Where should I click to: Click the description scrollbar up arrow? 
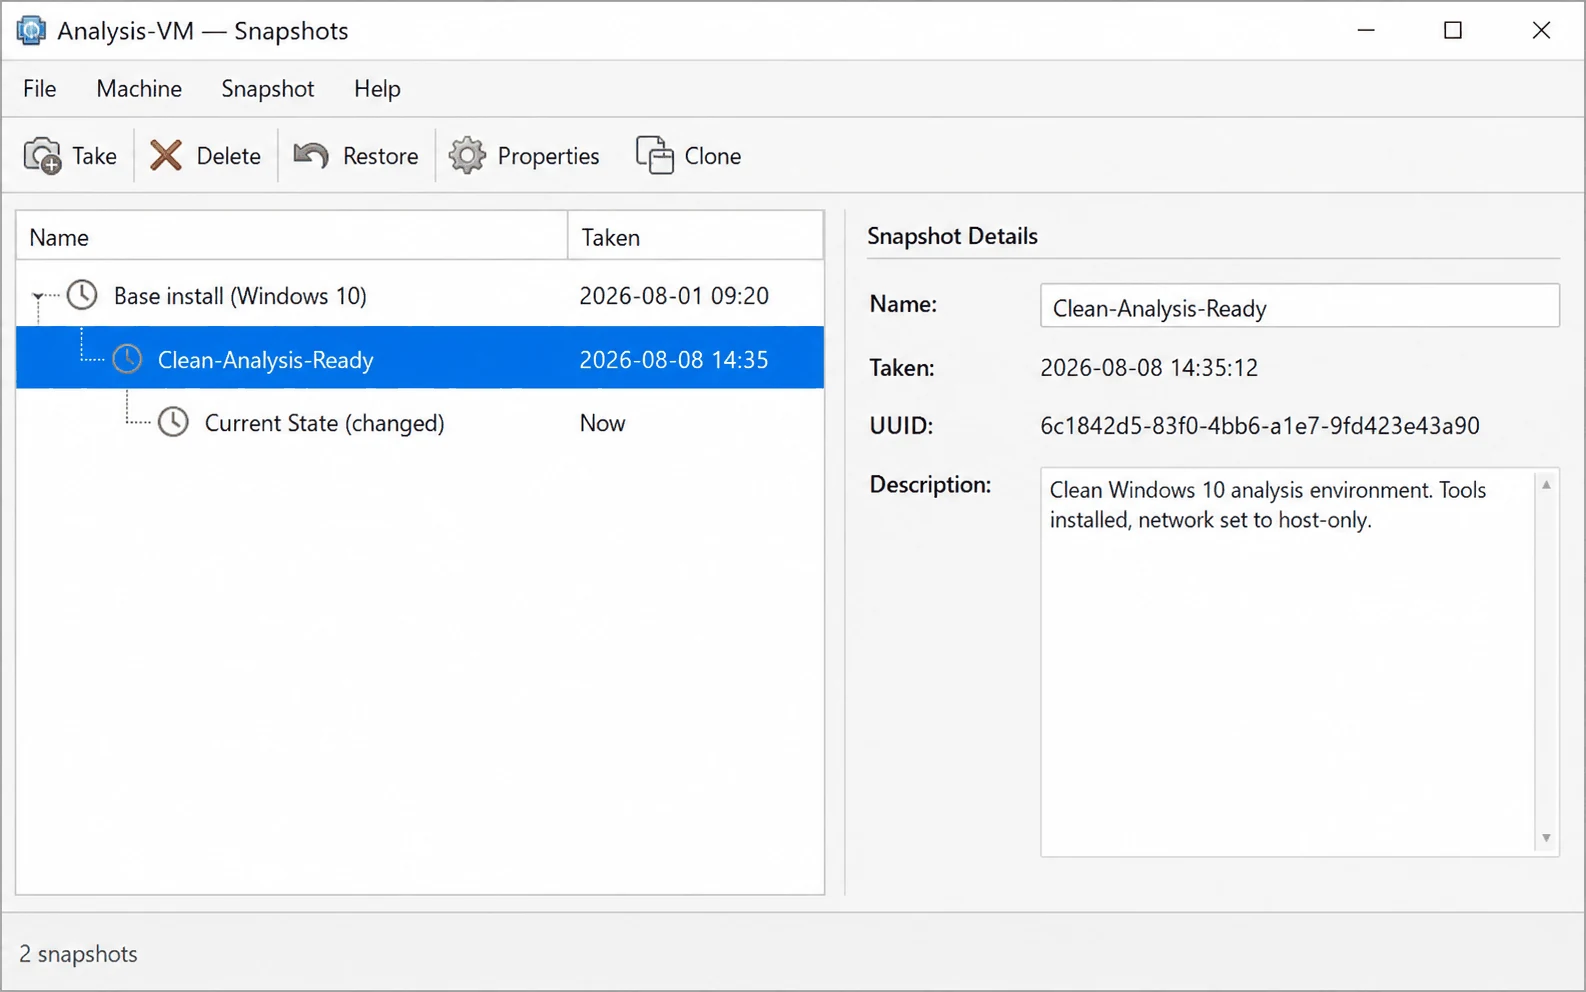pyautogui.click(x=1546, y=484)
